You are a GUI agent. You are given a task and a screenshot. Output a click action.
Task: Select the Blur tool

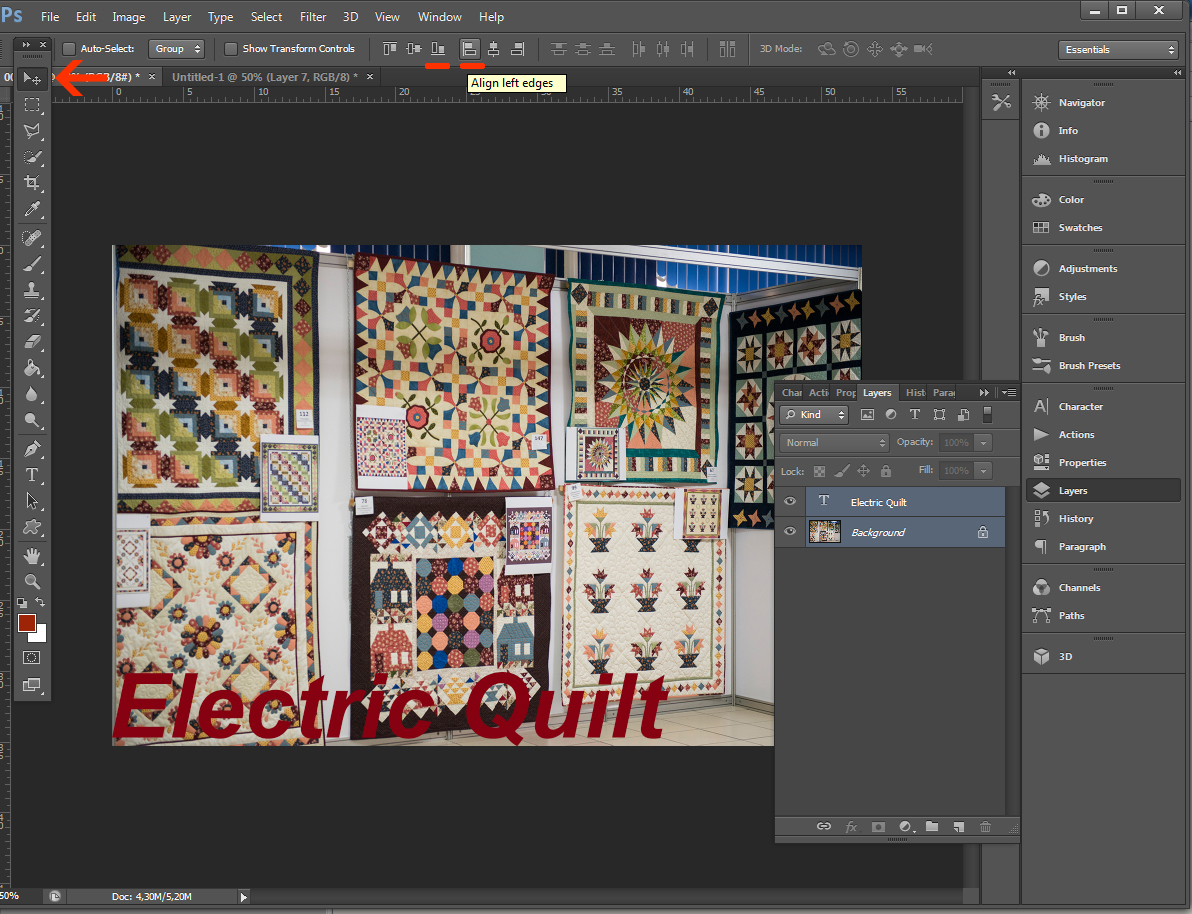point(32,394)
